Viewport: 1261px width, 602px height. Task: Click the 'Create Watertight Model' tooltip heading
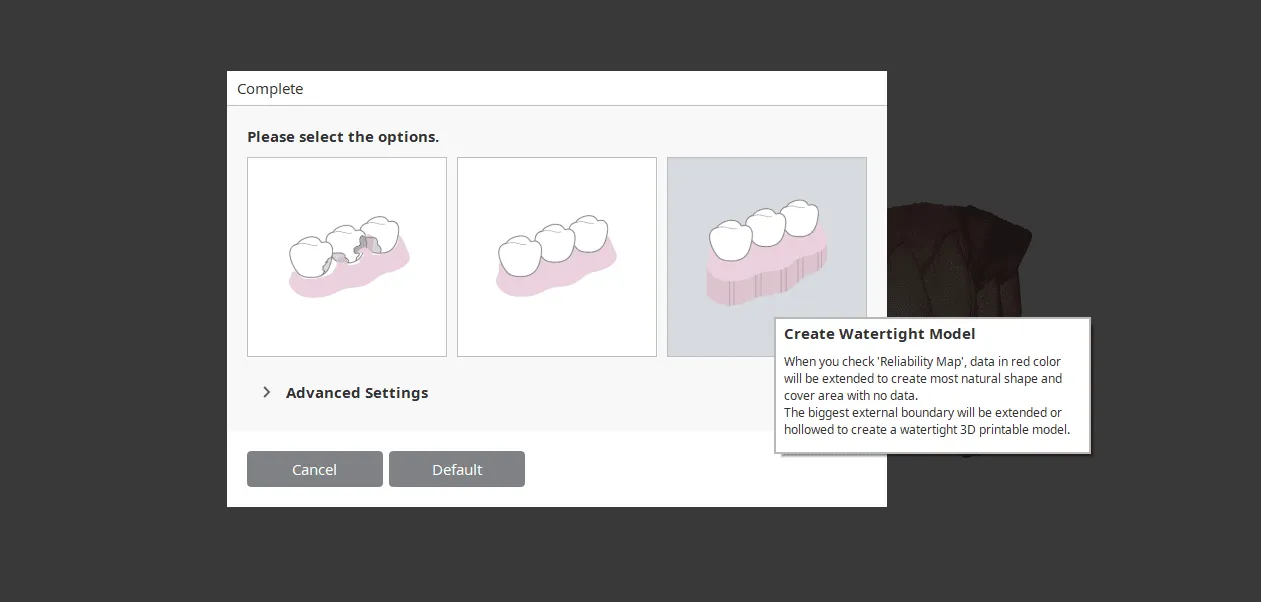pyautogui.click(x=880, y=334)
